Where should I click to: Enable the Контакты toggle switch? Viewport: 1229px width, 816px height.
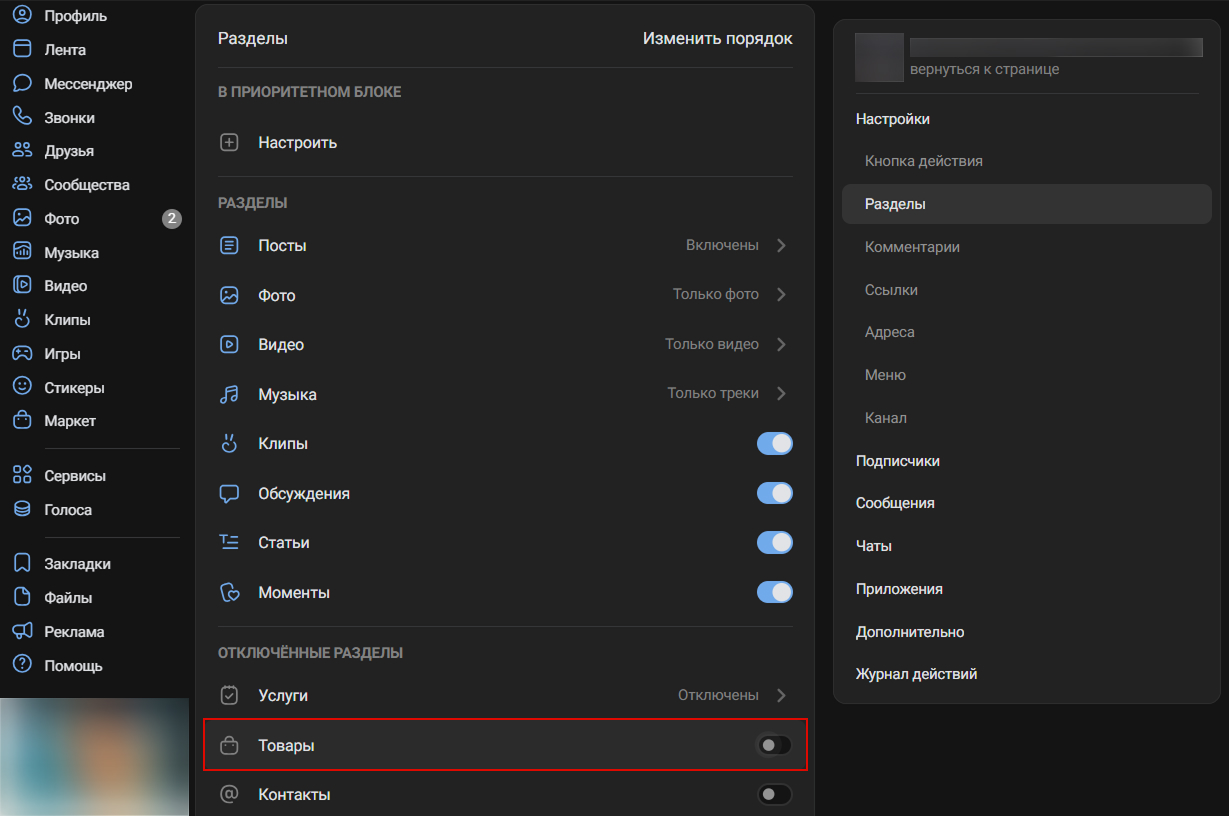click(774, 795)
